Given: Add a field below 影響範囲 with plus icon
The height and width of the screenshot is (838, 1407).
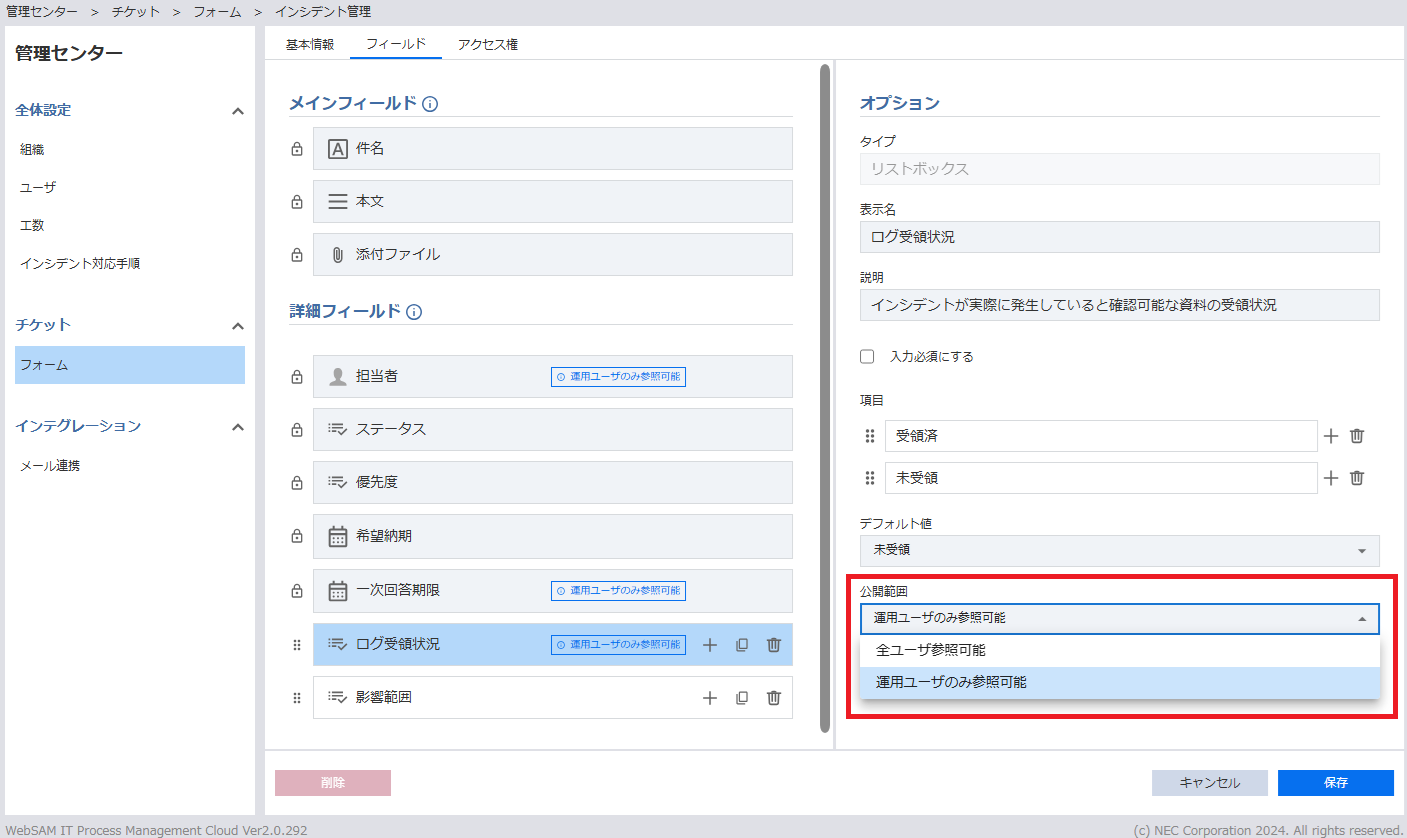Looking at the screenshot, I should [x=710, y=698].
